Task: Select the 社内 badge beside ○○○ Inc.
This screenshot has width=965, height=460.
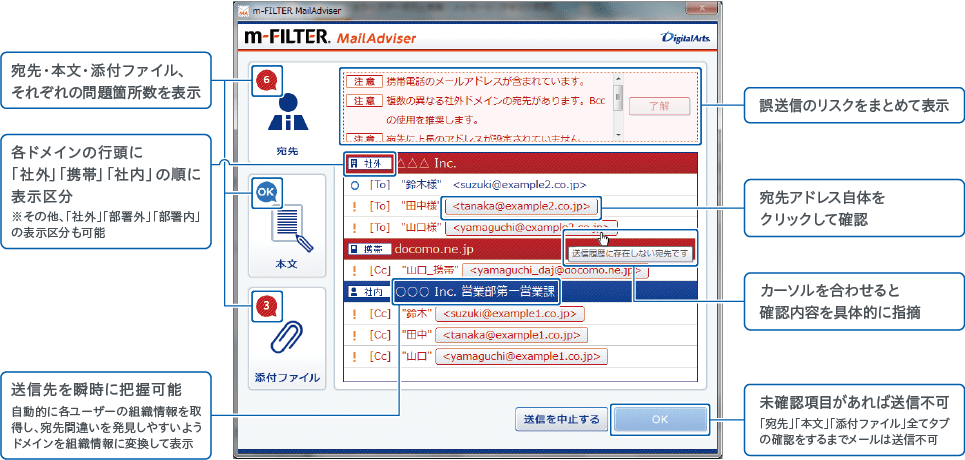Action: (369, 292)
